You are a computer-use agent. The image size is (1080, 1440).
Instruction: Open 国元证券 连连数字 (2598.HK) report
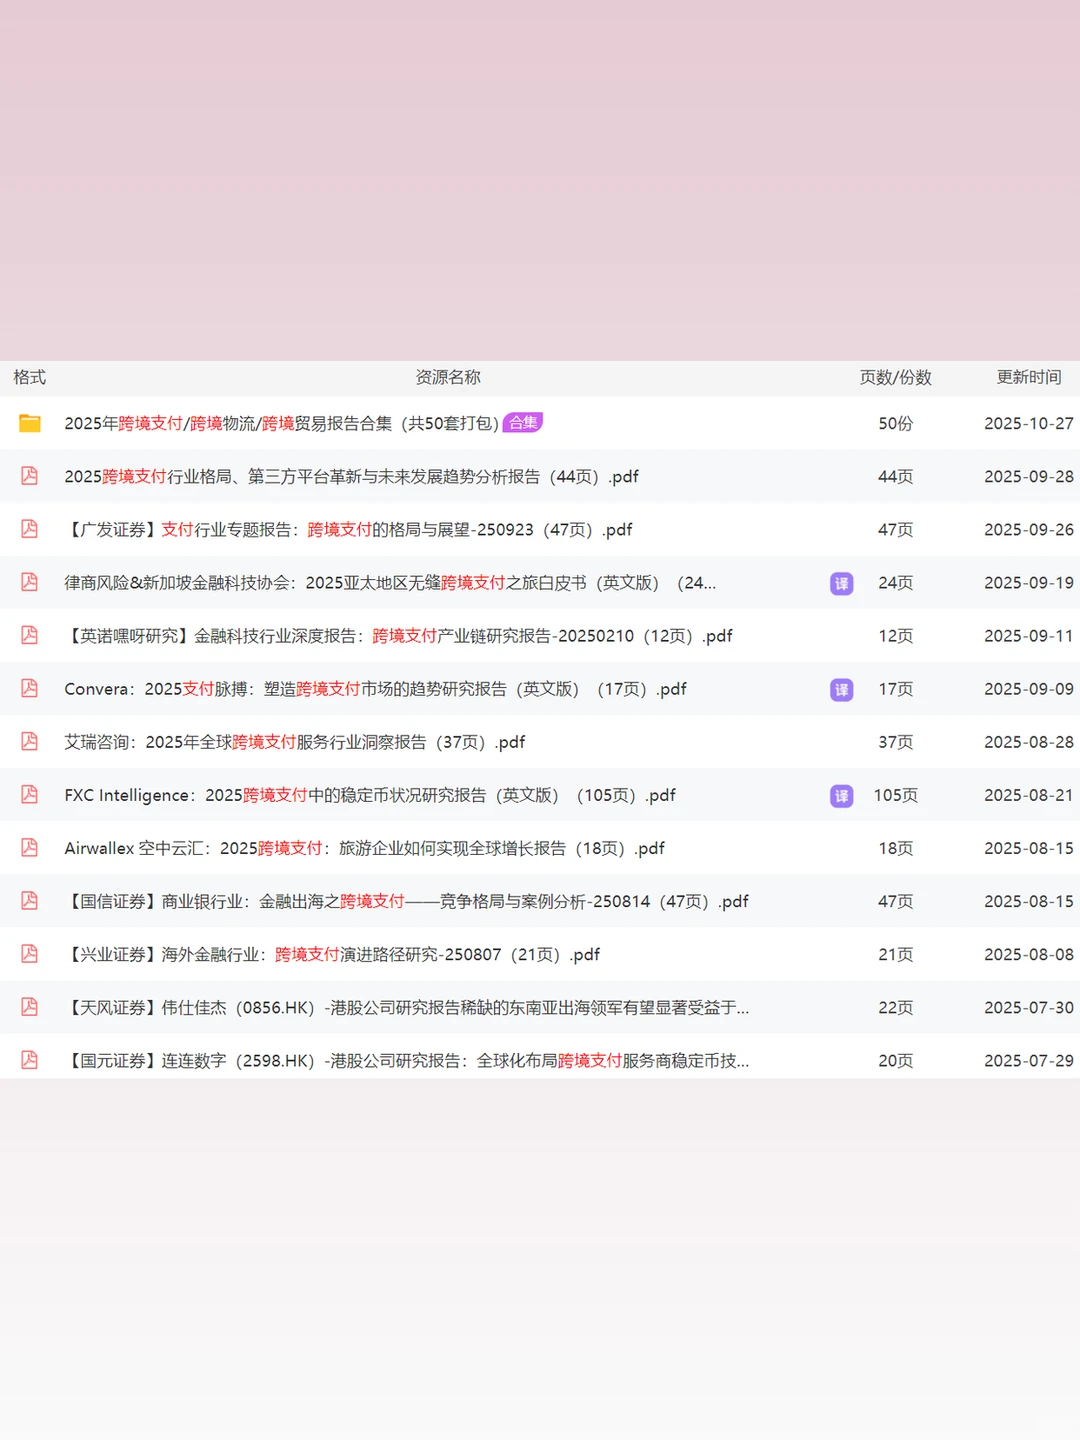pos(406,1060)
